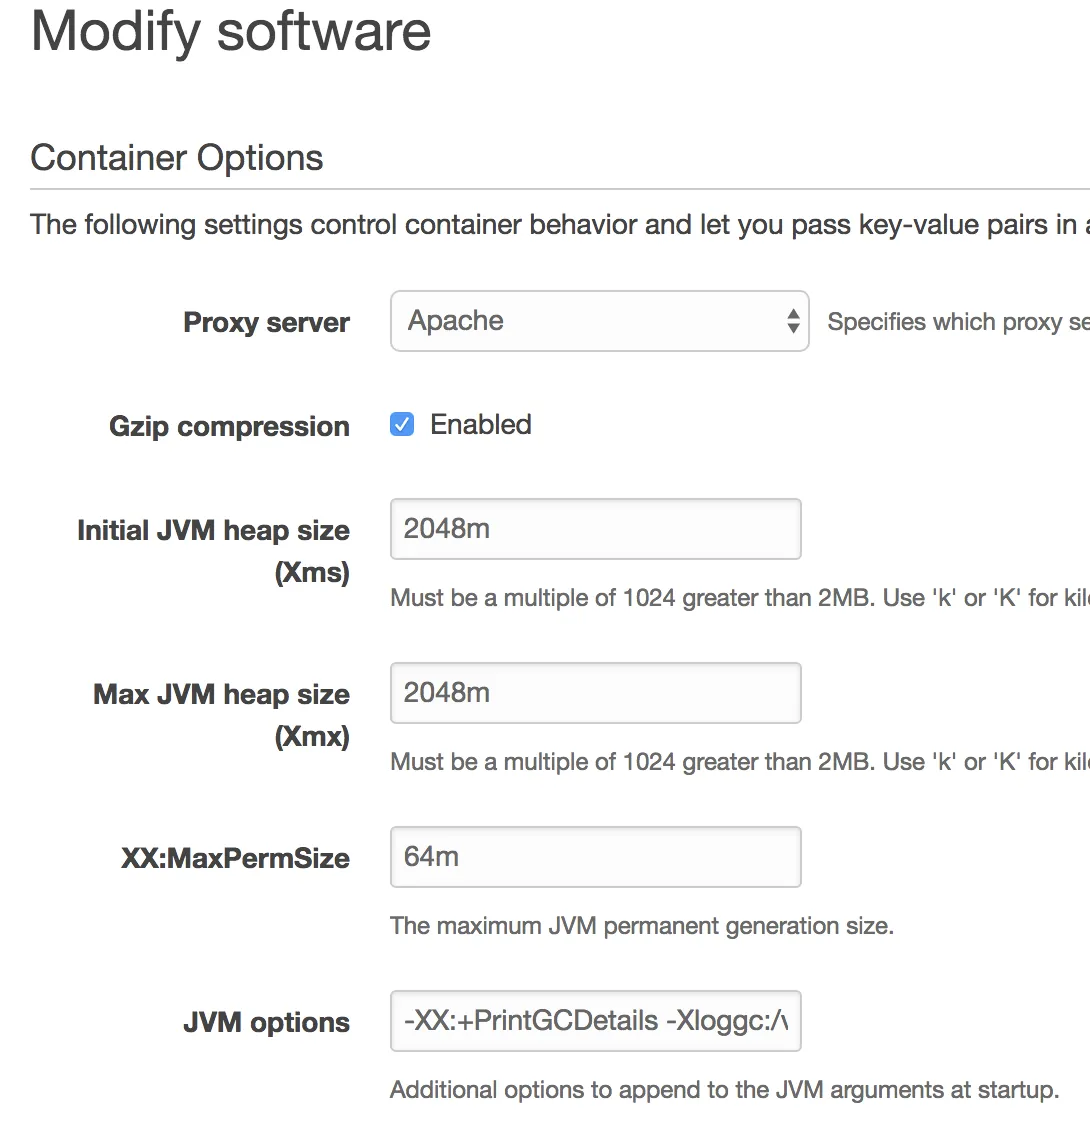Focus the Initial JVM heap size field
The width and height of the screenshot is (1090, 1124).
point(595,529)
